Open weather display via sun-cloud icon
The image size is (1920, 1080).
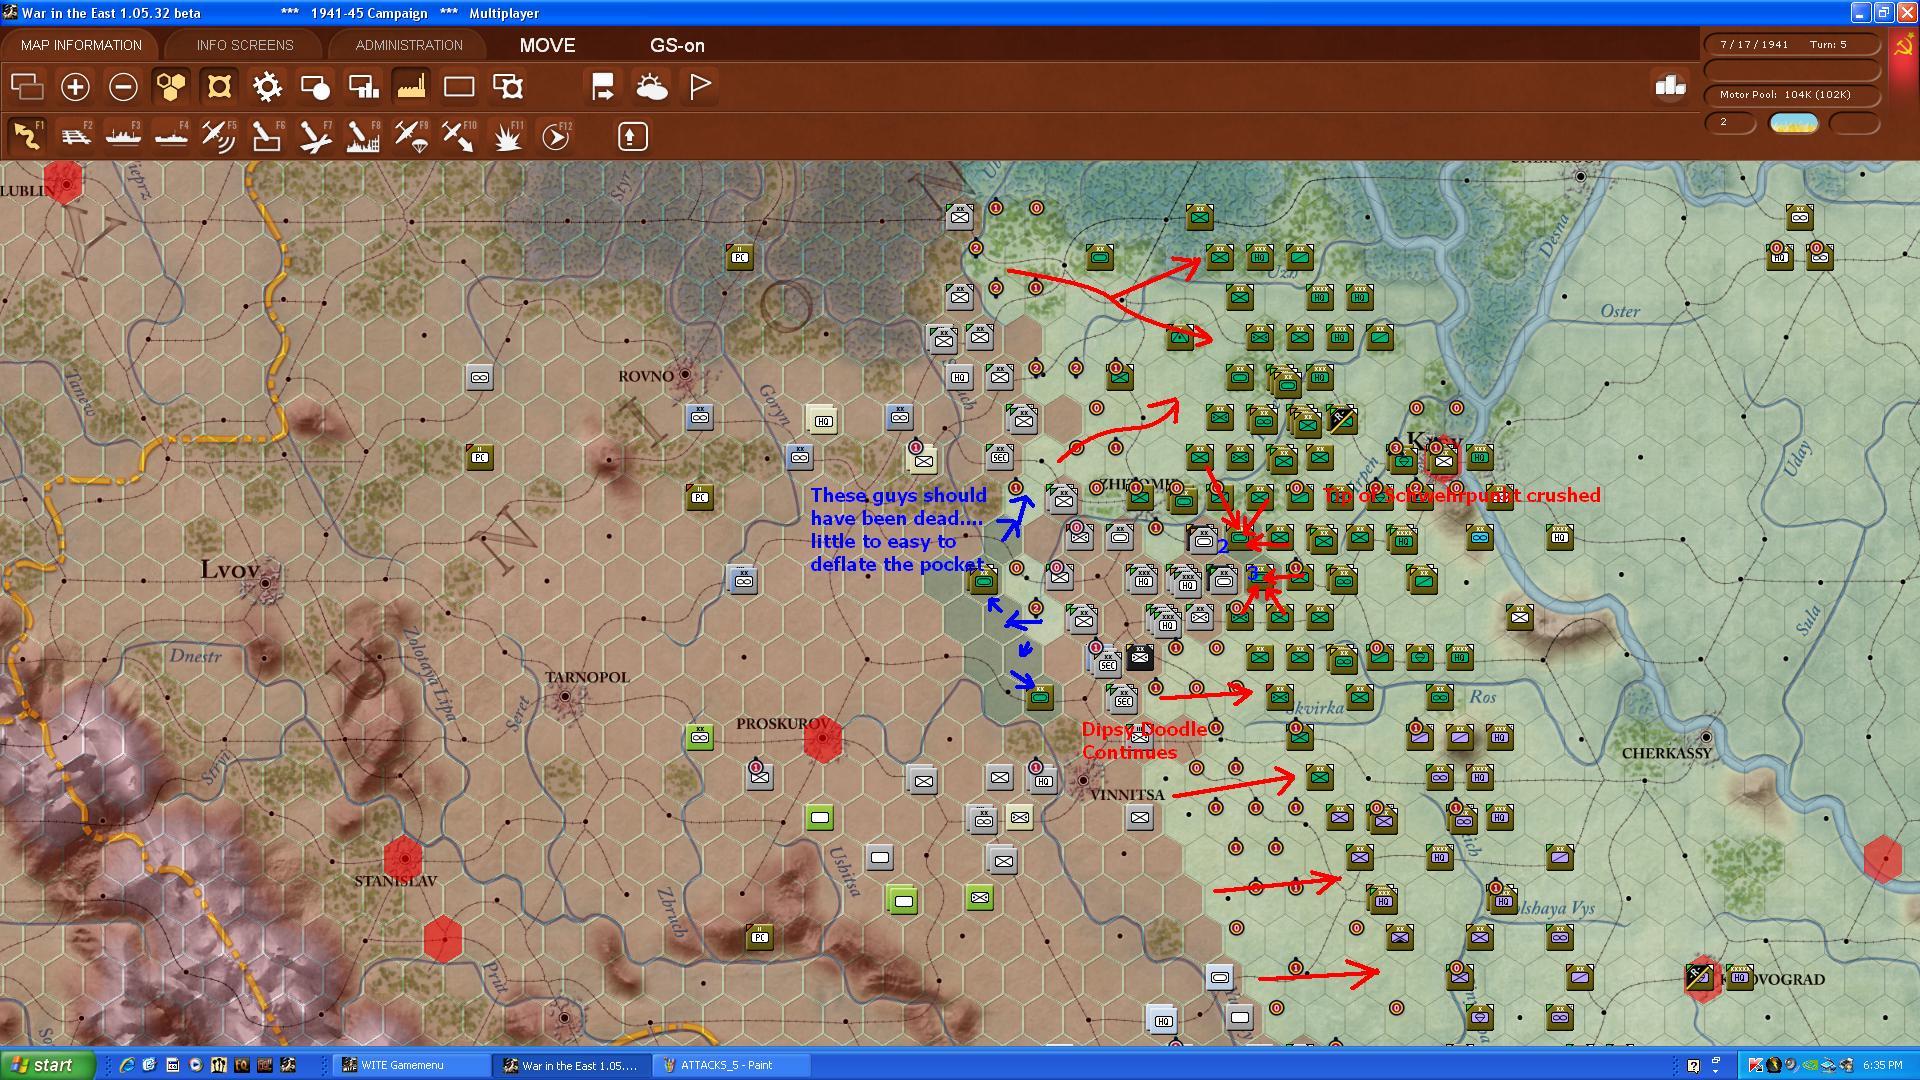click(x=651, y=87)
